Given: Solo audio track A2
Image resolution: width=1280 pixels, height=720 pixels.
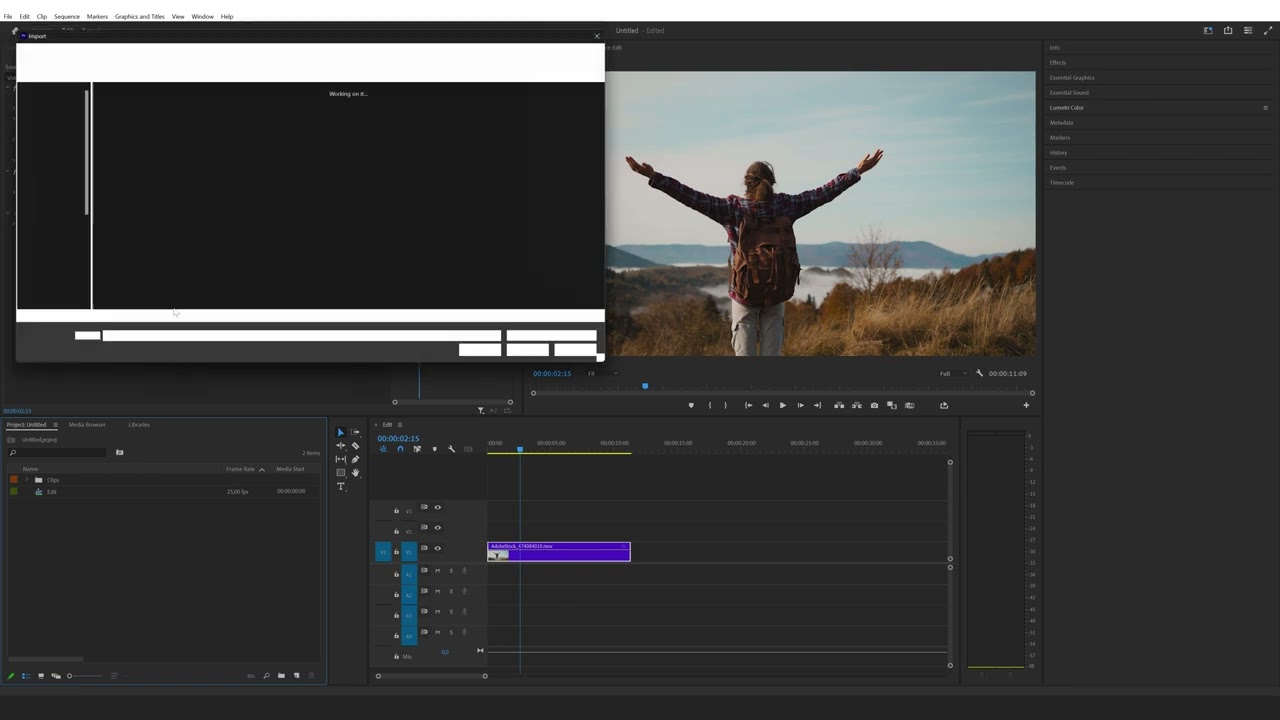Looking at the screenshot, I should tap(451, 591).
